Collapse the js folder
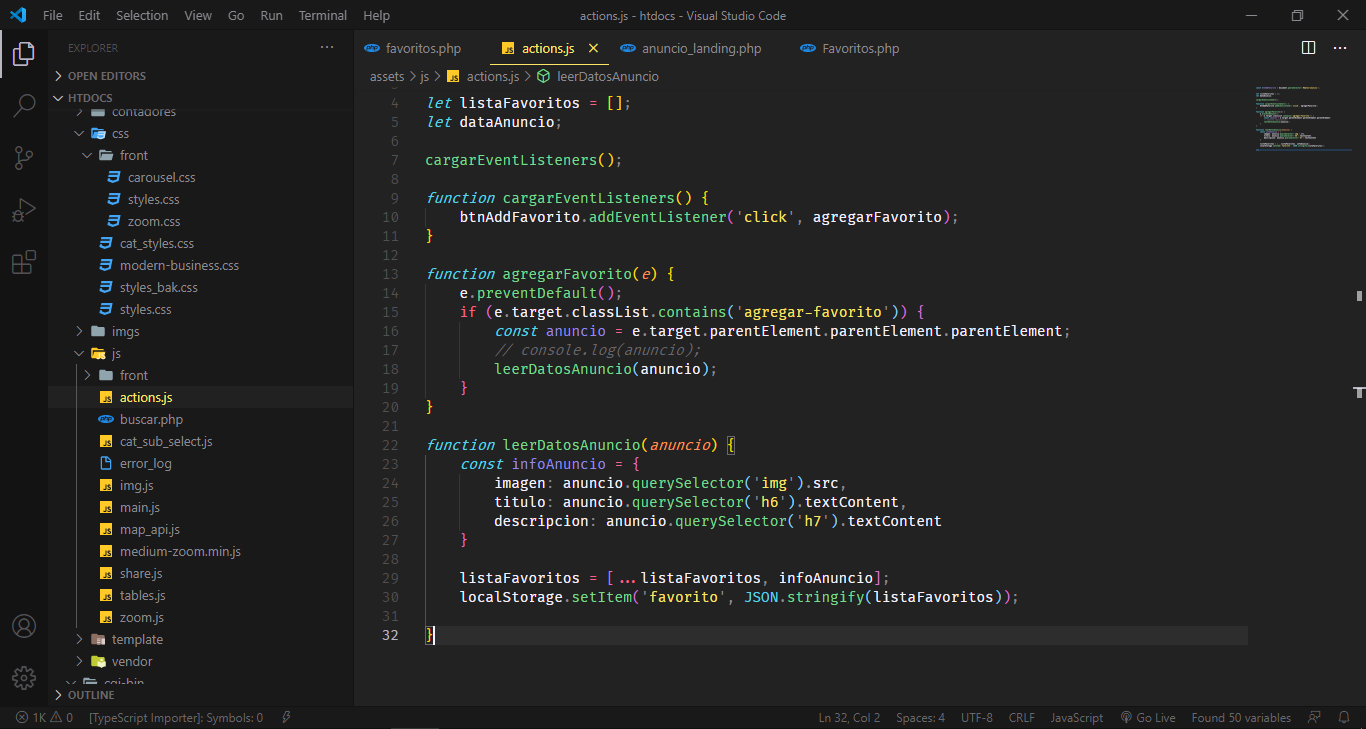The width and height of the screenshot is (1366, 729). (x=115, y=353)
